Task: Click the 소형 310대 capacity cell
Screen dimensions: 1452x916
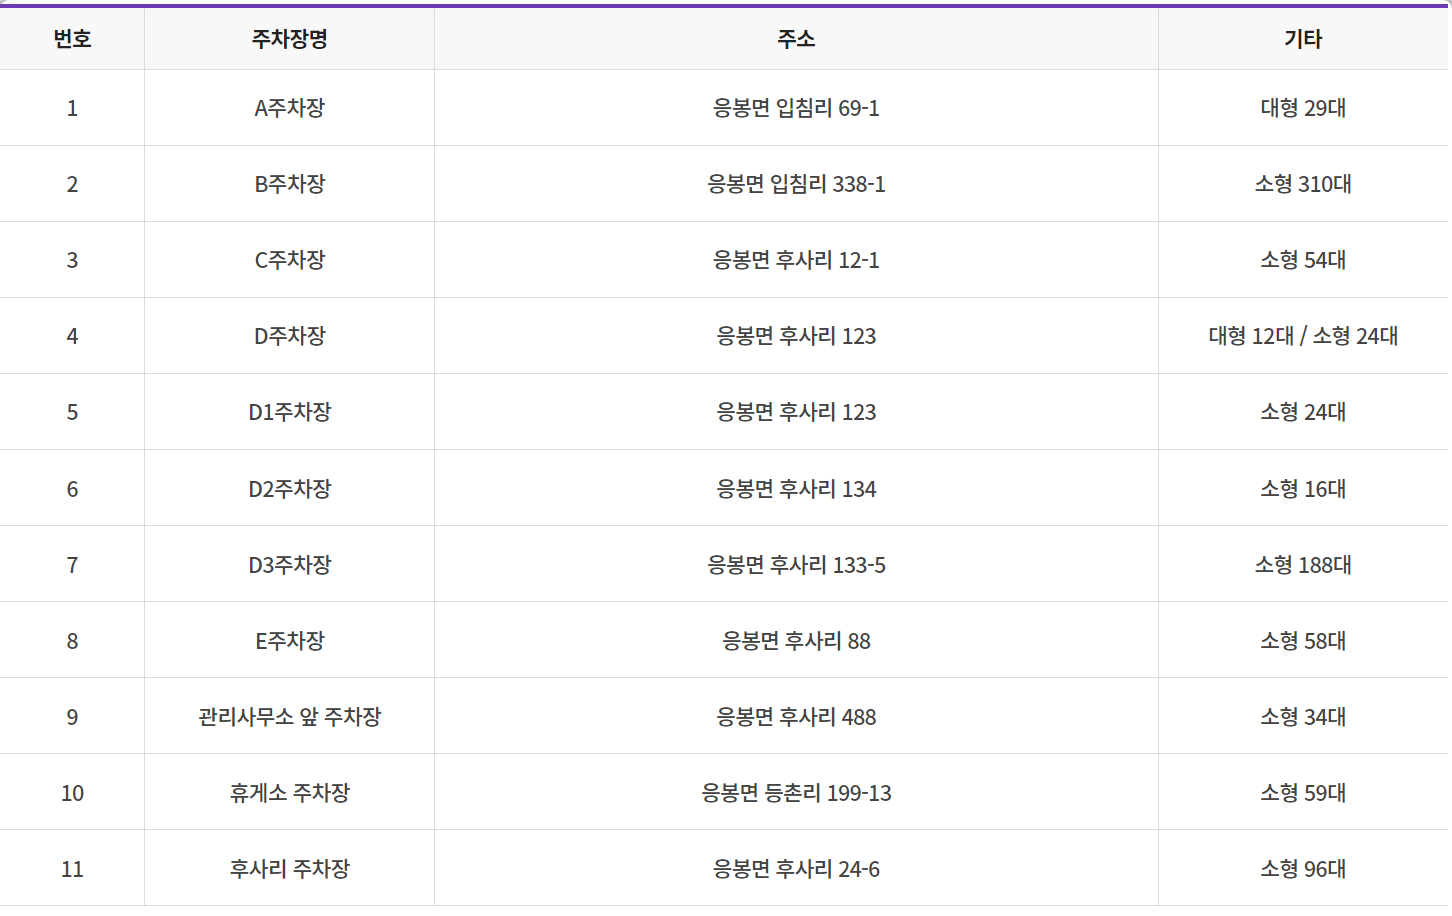Action: 1303,184
